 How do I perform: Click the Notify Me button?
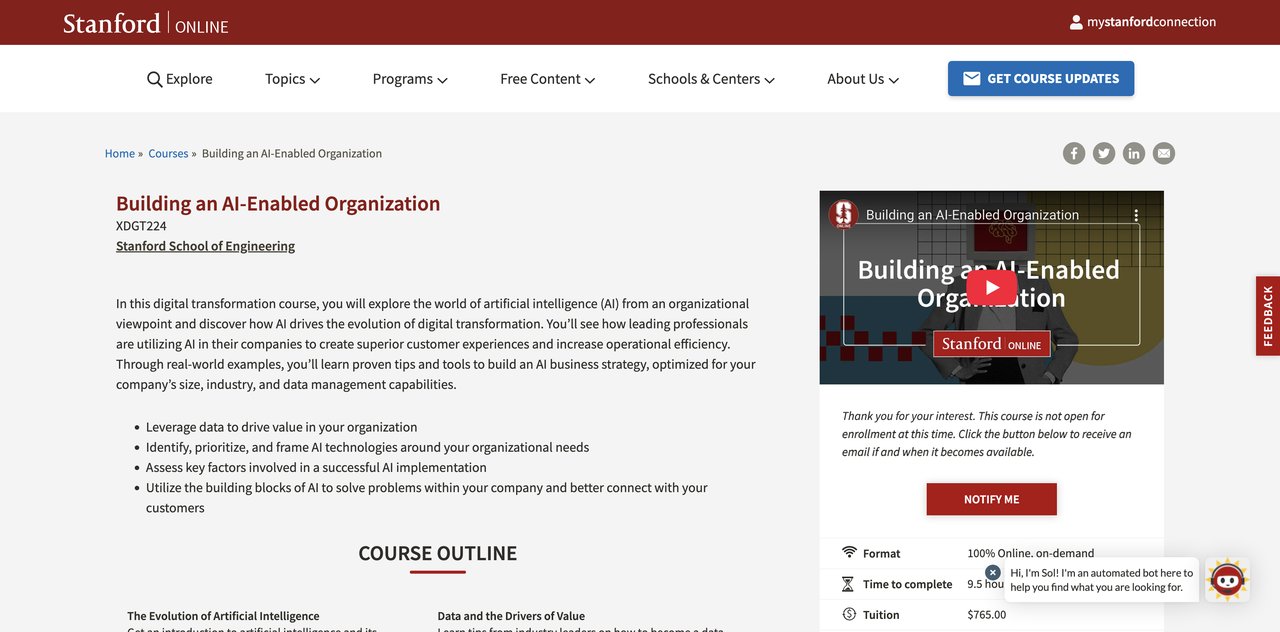(992, 499)
